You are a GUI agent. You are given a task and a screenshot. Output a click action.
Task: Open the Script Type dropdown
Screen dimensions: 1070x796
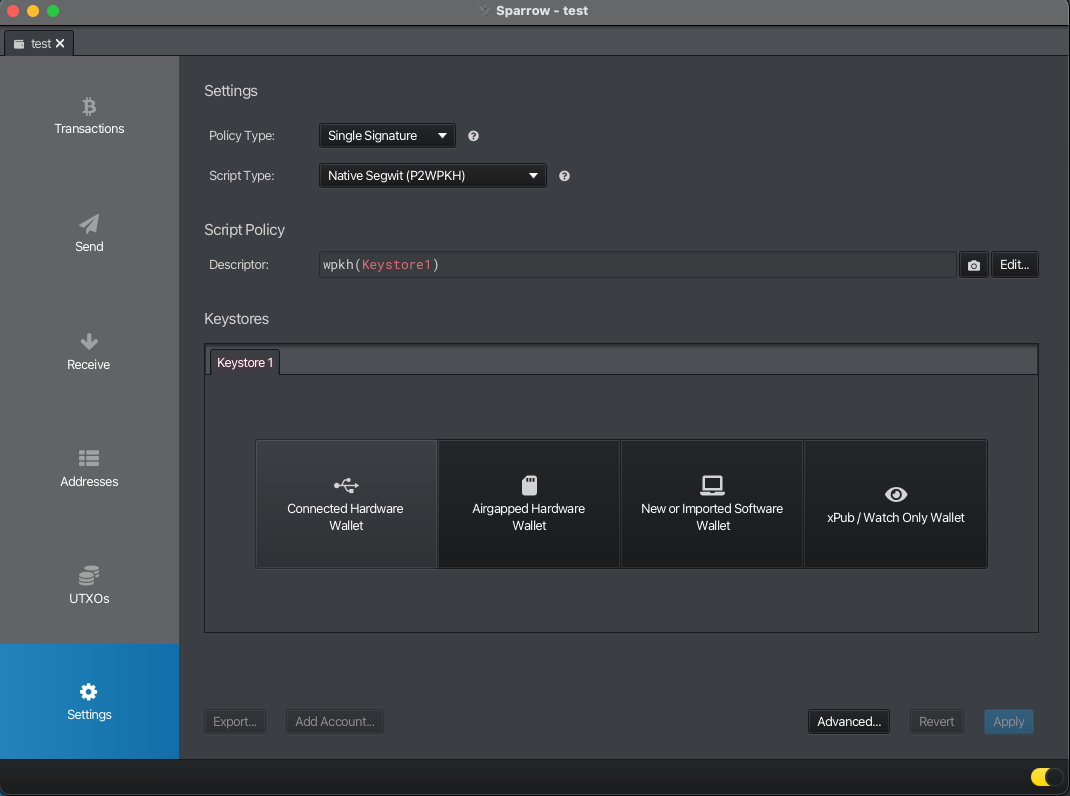[x=433, y=175]
